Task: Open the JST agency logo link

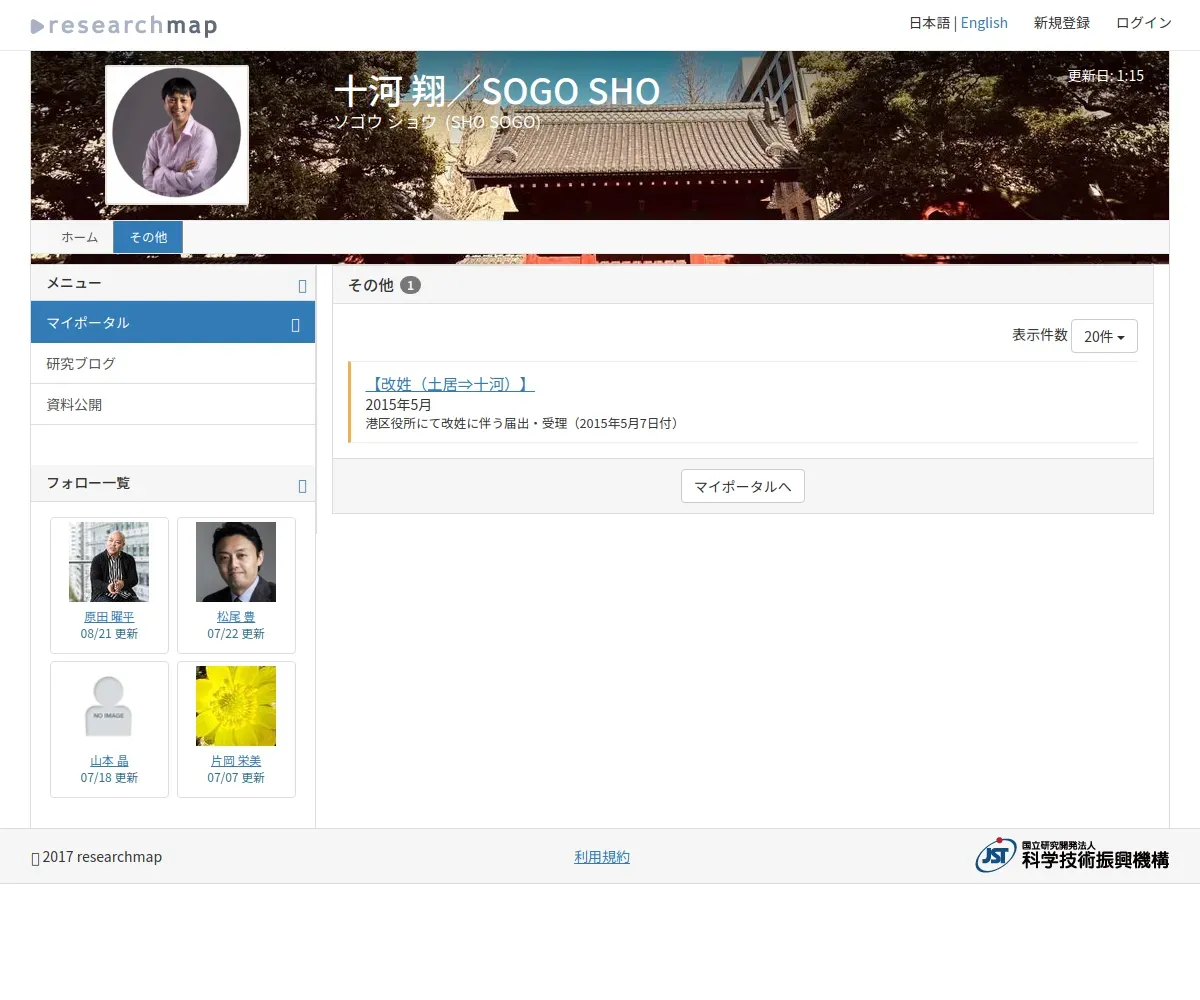Action: click(1072, 855)
